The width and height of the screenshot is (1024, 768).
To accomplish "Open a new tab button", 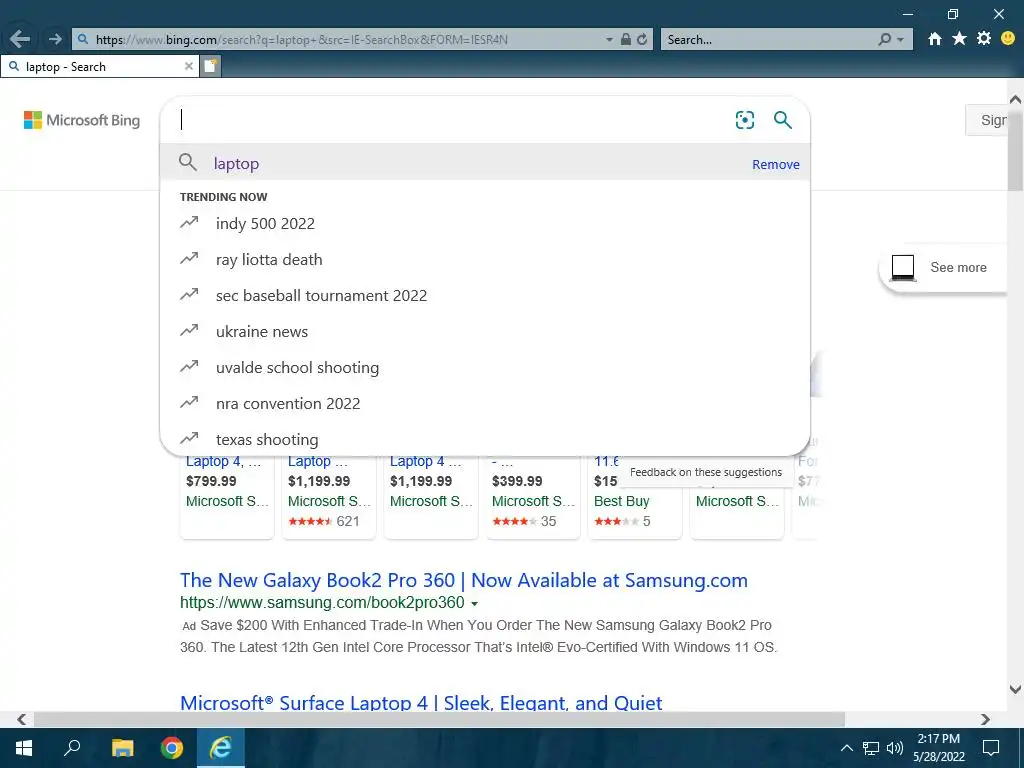I will pyautogui.click(x=210, y=66).
